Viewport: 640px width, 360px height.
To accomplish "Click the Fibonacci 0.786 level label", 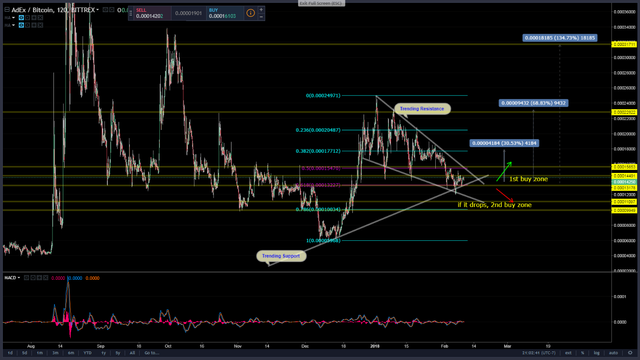I will (x=318, y=209).
